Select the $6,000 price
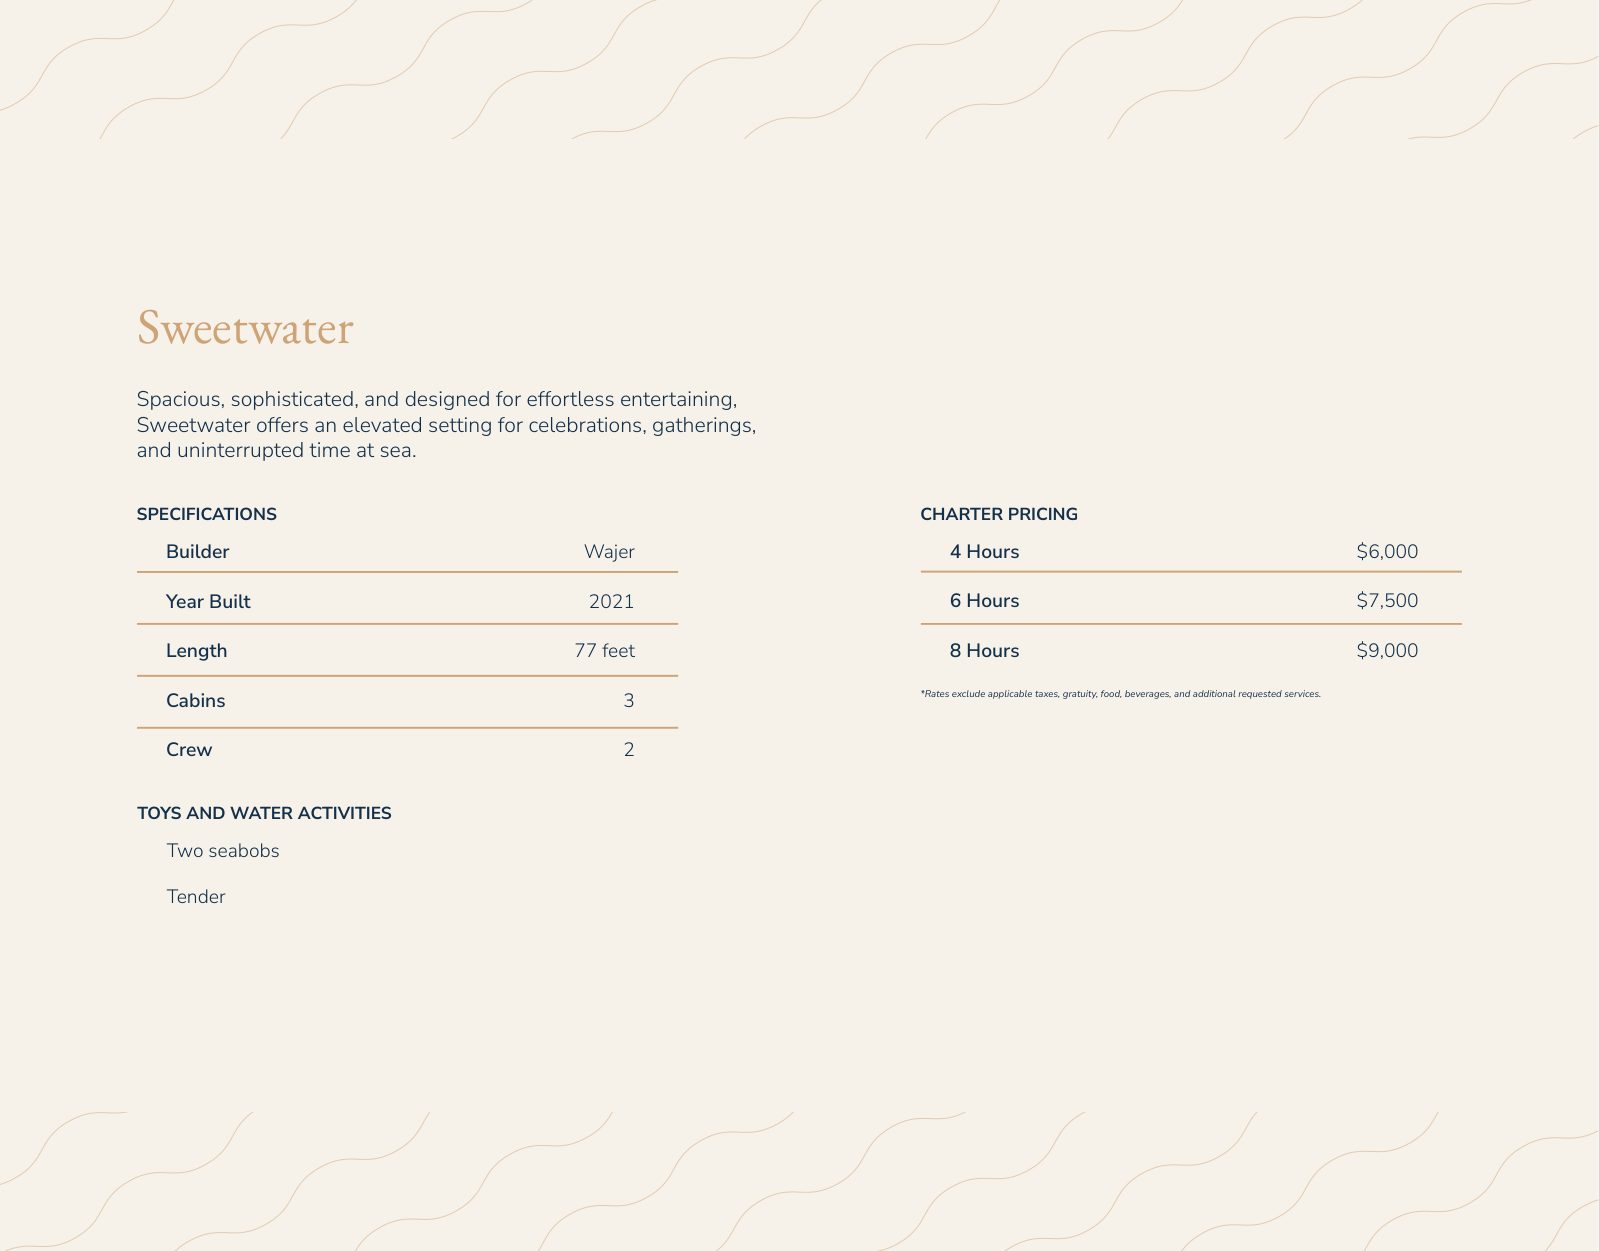1599x1251 pixels. pyautogui.click(x=1387, y=552)
